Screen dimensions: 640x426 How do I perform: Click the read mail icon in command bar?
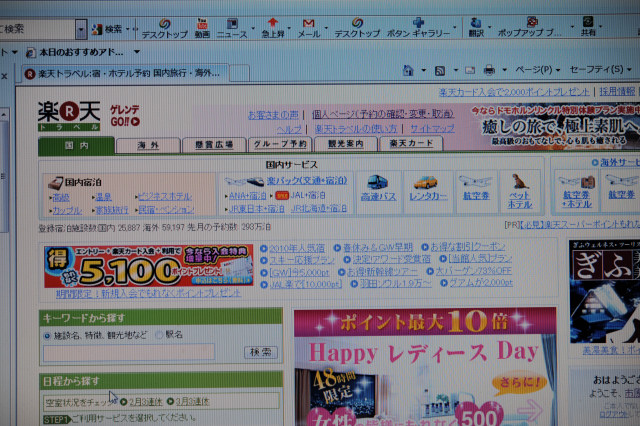(470, 71)
